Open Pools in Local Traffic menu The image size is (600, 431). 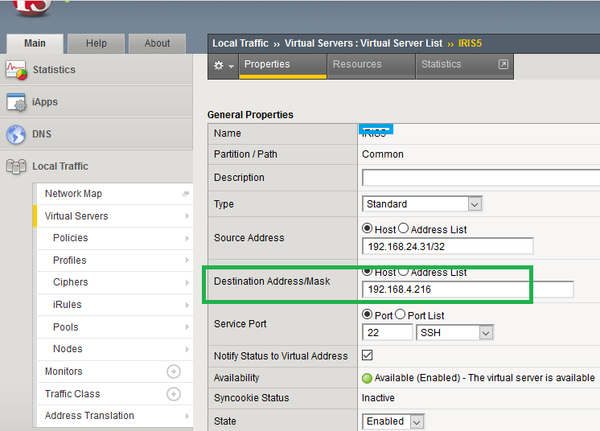pos(66,327)
